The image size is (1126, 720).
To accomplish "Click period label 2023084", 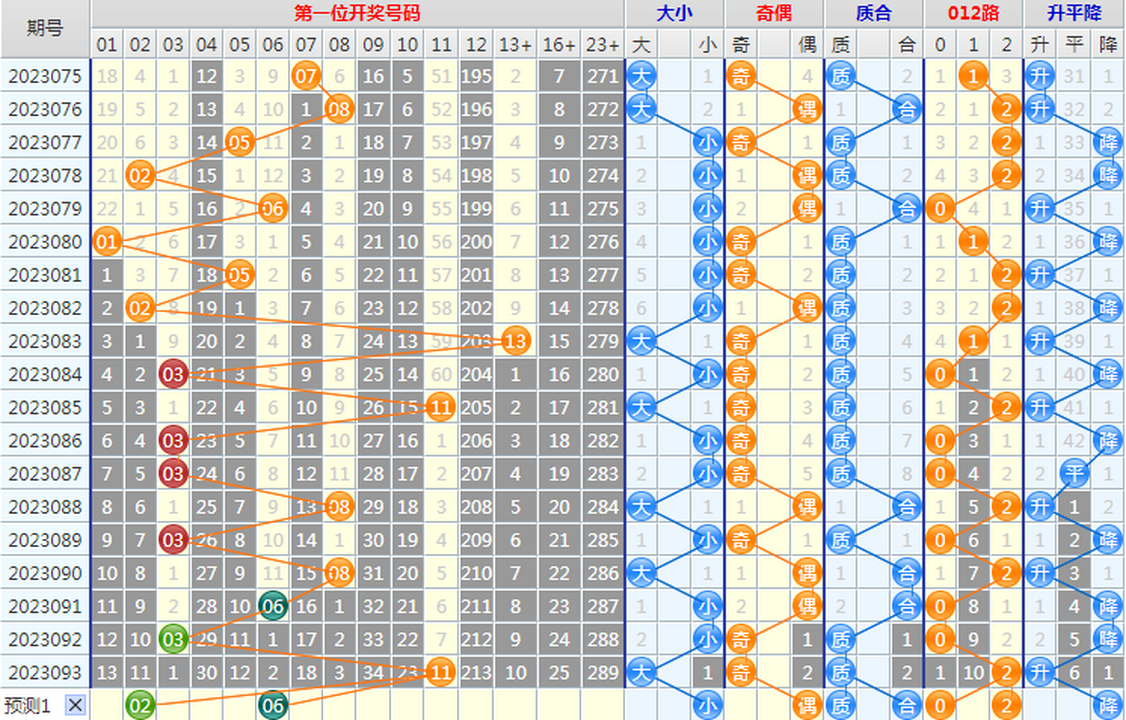I will (x=45, y=374).
